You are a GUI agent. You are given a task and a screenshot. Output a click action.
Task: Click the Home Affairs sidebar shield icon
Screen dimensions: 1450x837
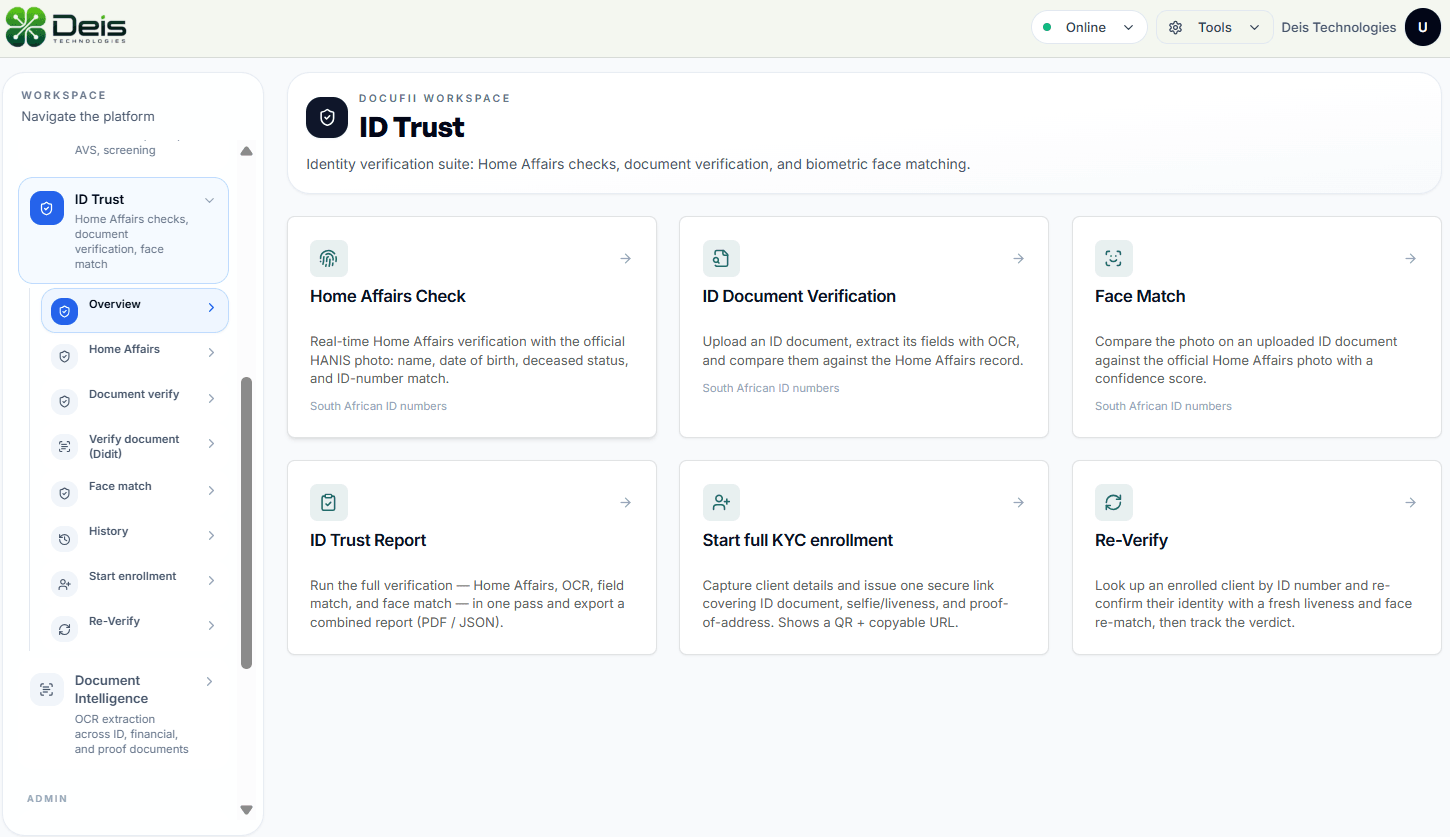click(x=64, y=356)
